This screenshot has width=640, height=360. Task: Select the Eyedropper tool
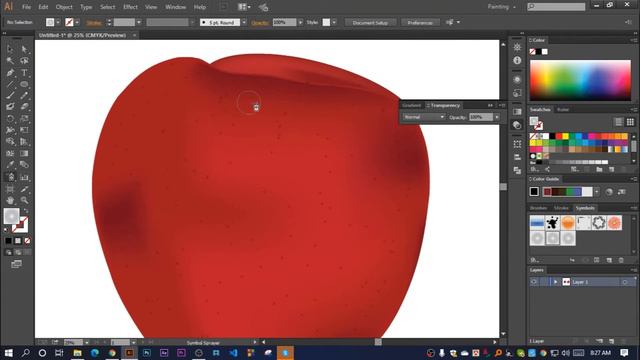click(x=10, y=165)
